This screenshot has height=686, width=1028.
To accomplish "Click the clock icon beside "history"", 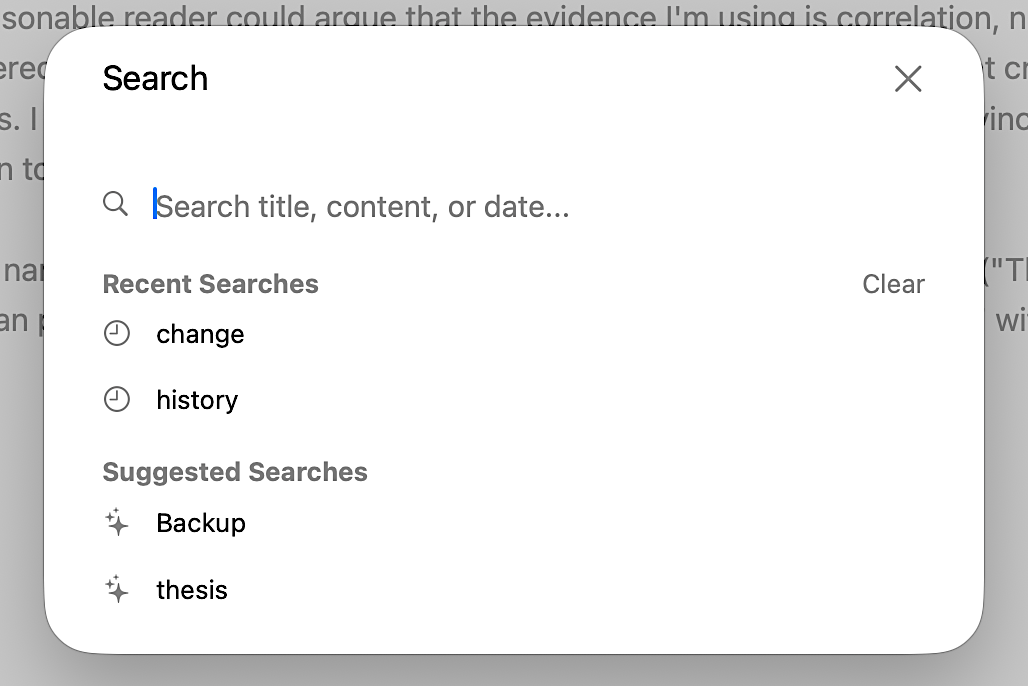I will (x=117, y=399).
